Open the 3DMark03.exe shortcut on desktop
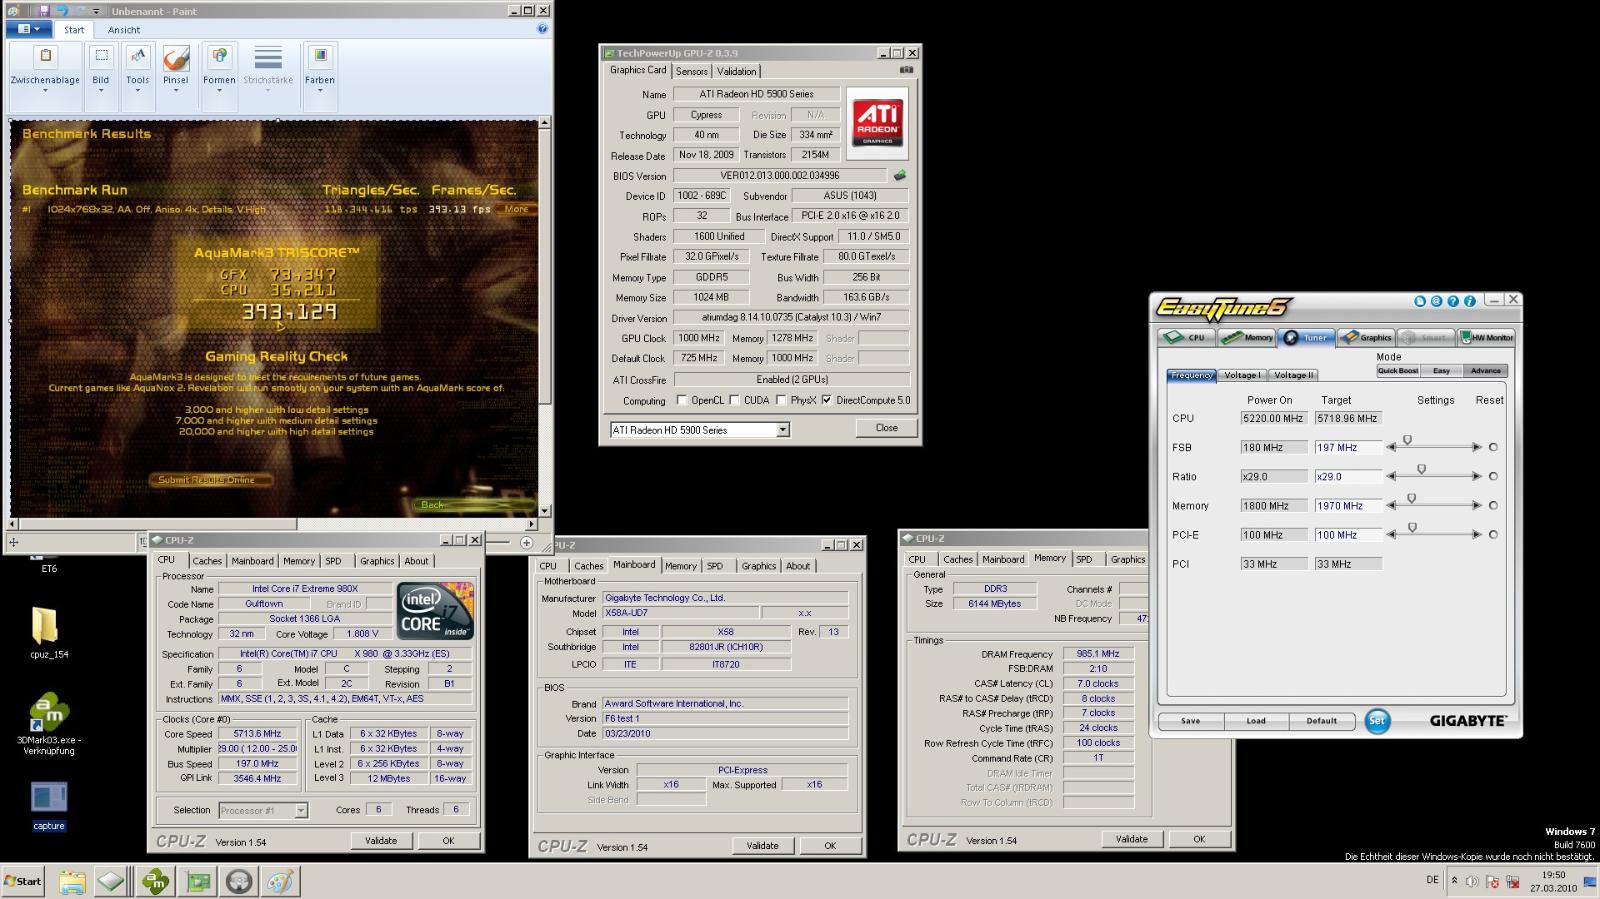 click(49, 724)
